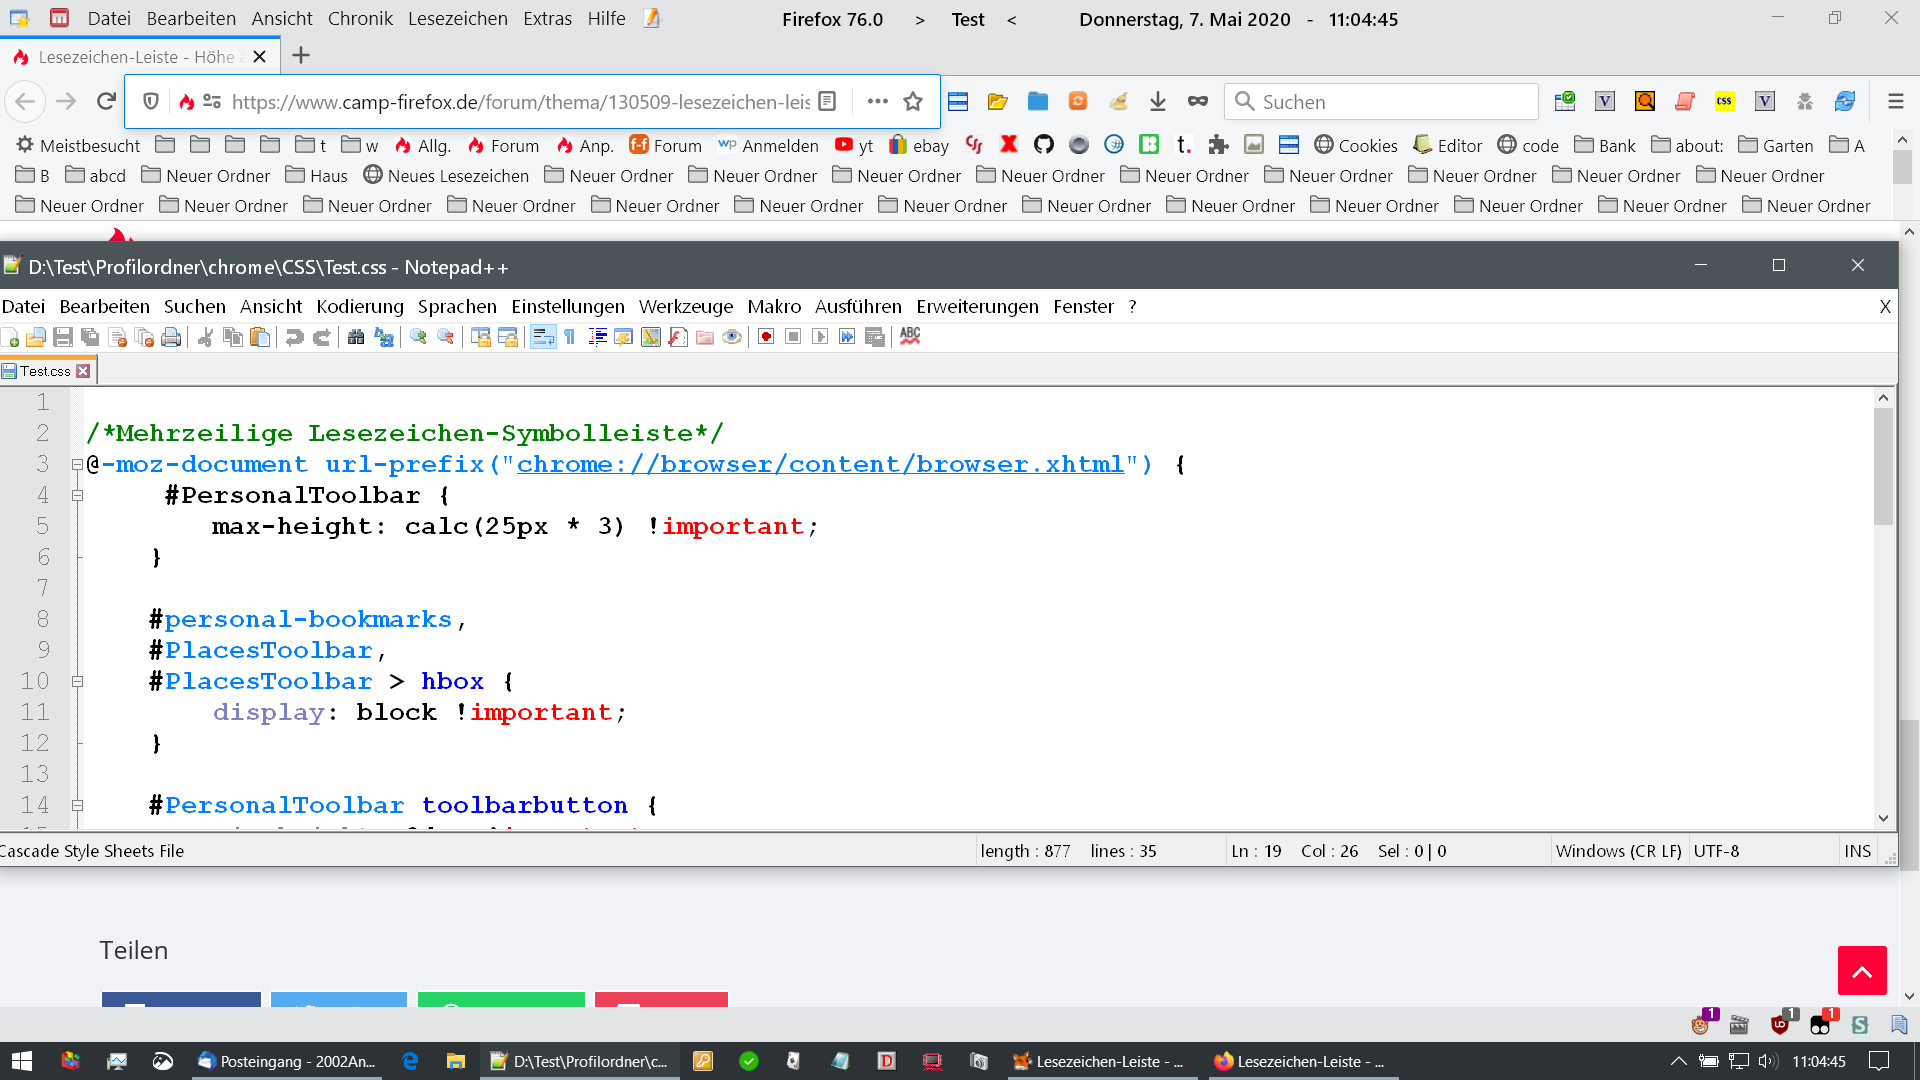This screenshot has width=1920, height=1080.
Task: Click the chrome://browser/content/browser.xhtml link
Action: (820, 464)
